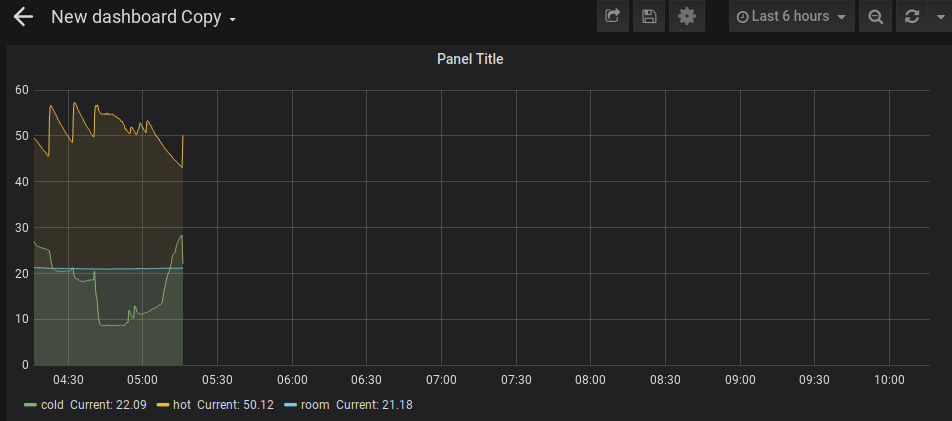Click the 07:00 time axis label
Screen dimensions: 952x421
pyautogui.click(x=441, y=380)
